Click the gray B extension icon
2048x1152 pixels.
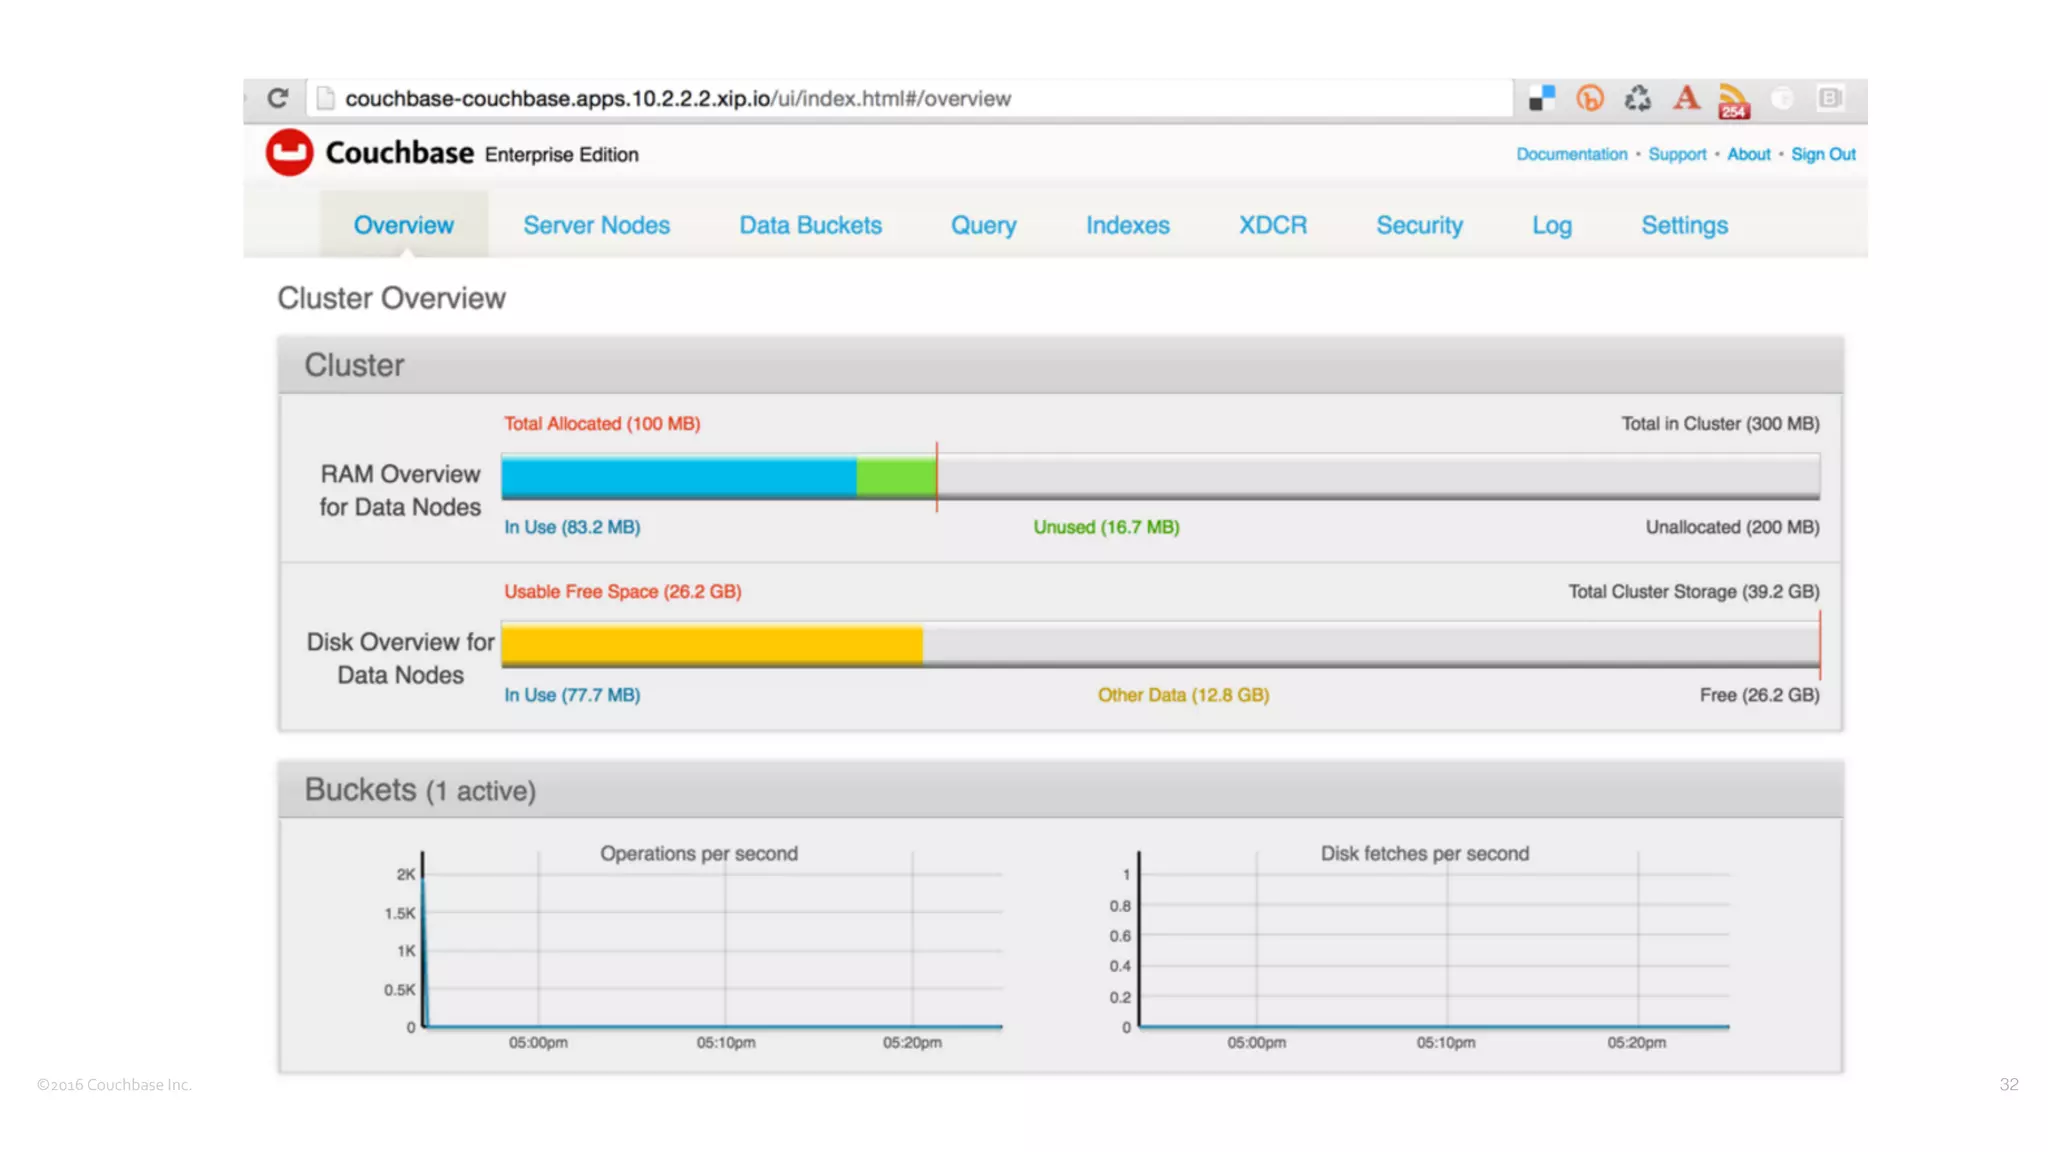pyautogui.click(x=1830, y=98)
